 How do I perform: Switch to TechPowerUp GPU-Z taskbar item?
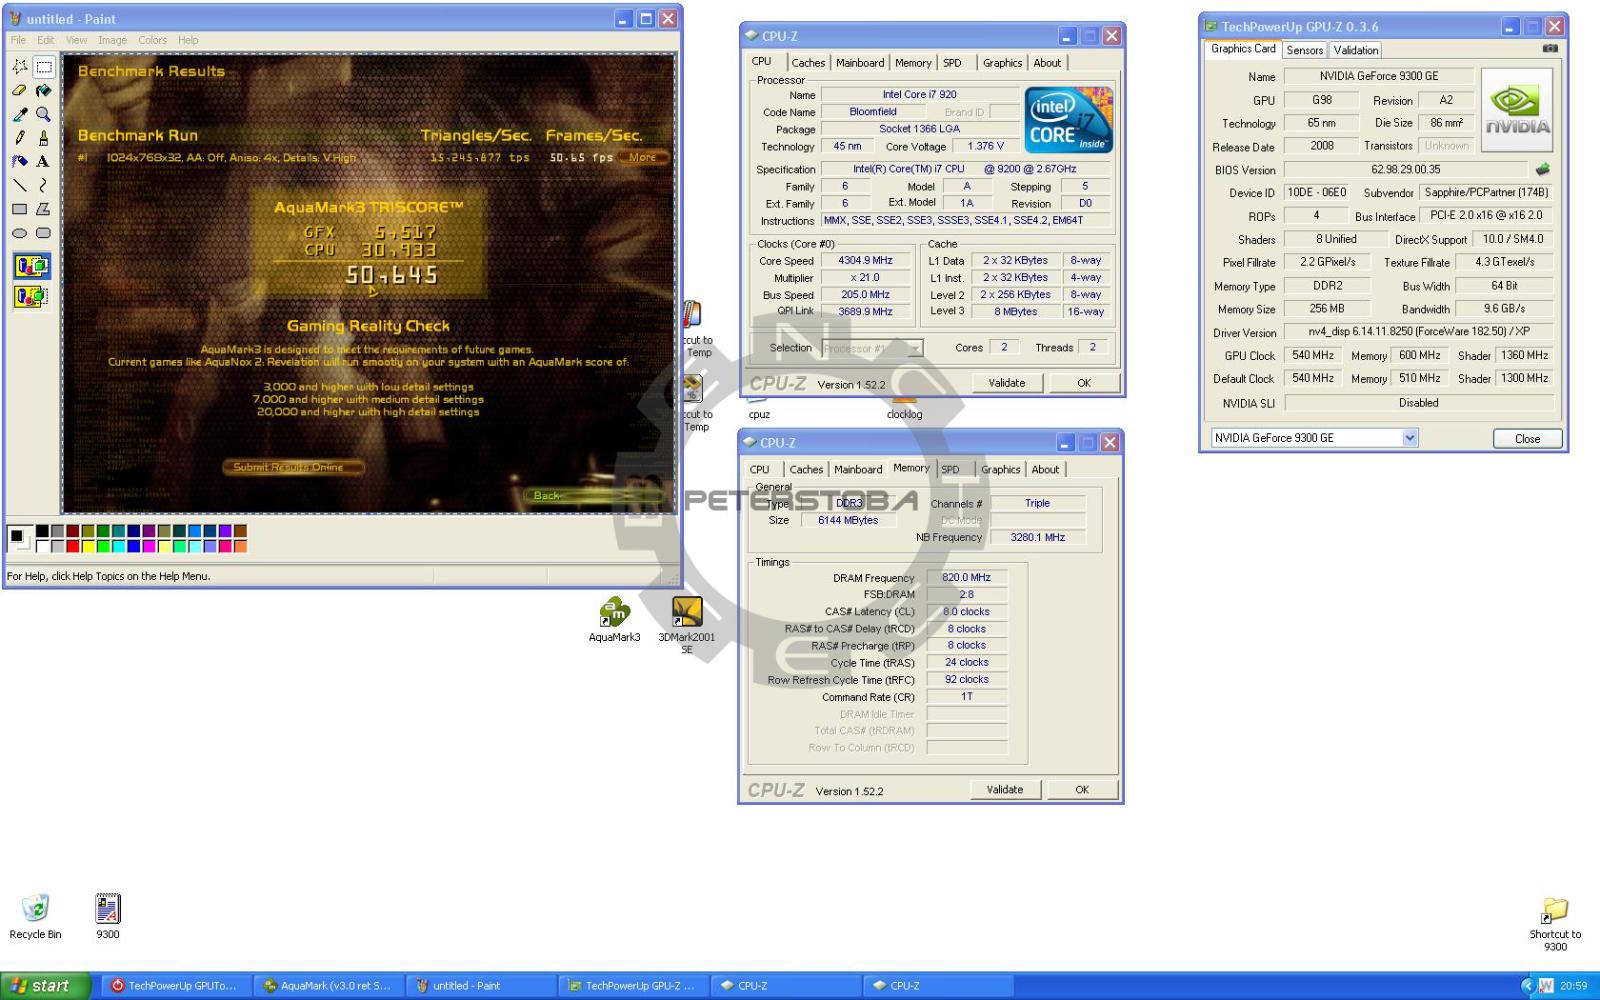click(632, 986)
